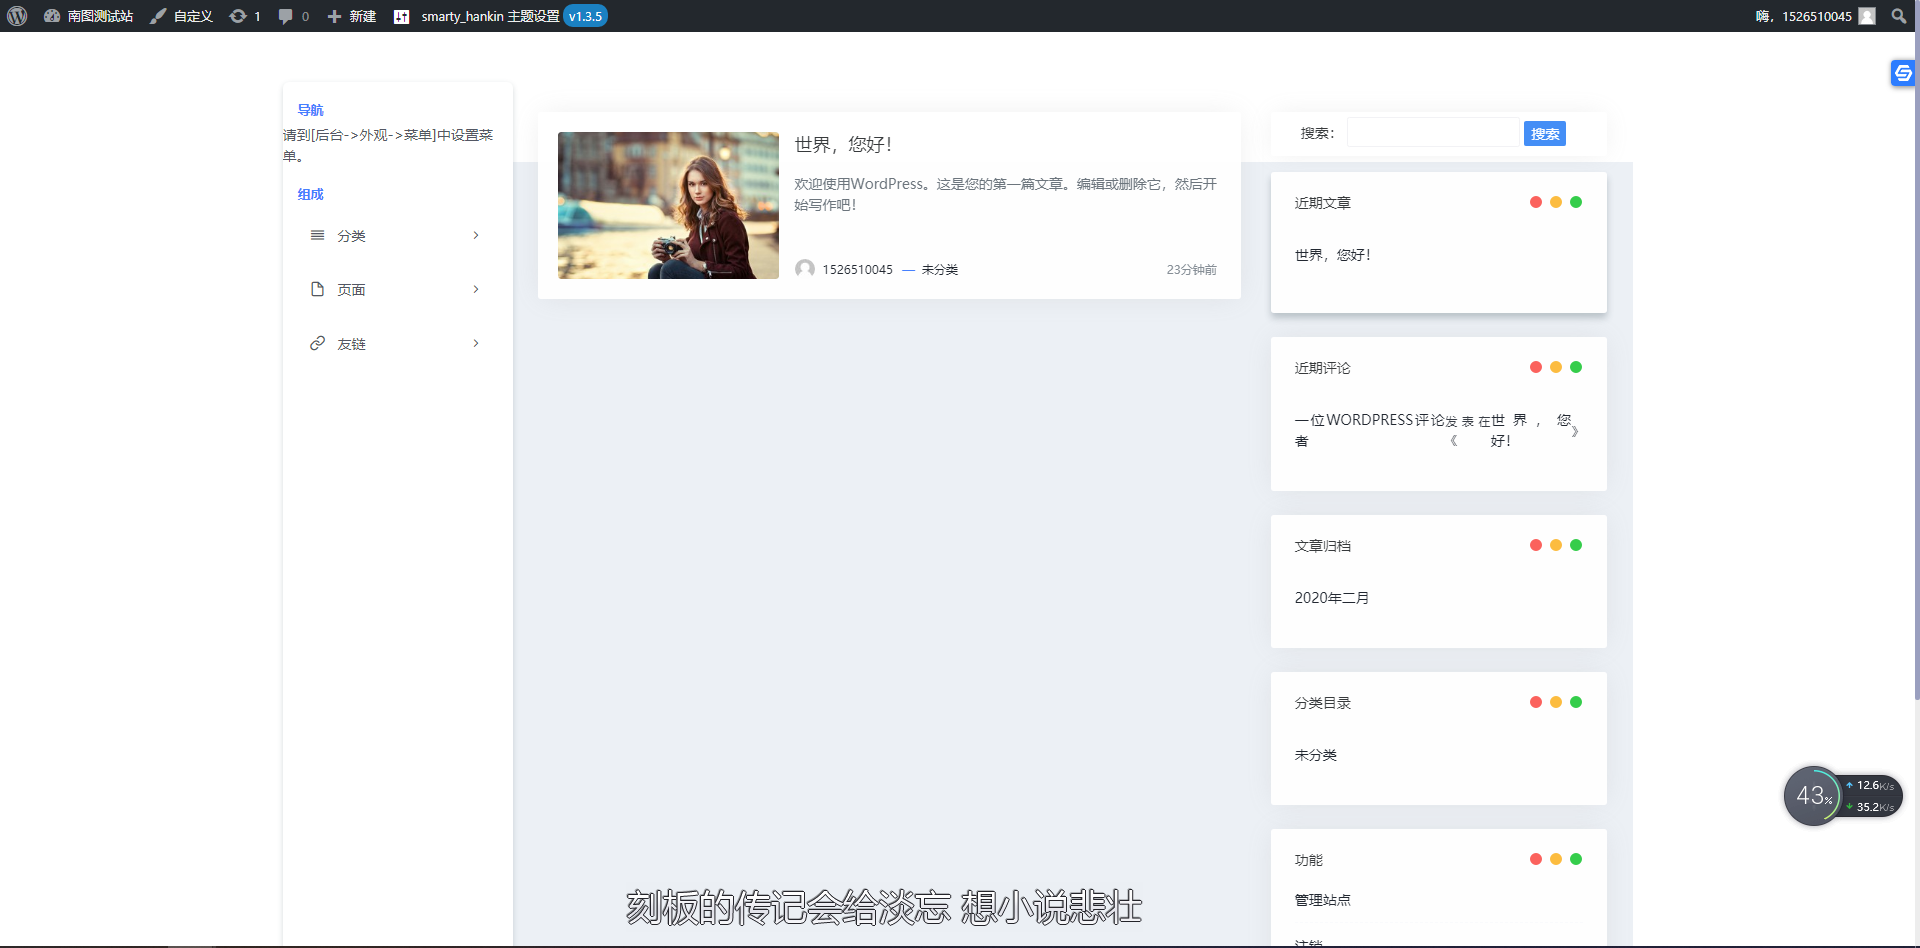This screenshot has width=1920, height=948.
Task: Open the search magnifier in the admin bar
Action: [x=1899, y=15]
